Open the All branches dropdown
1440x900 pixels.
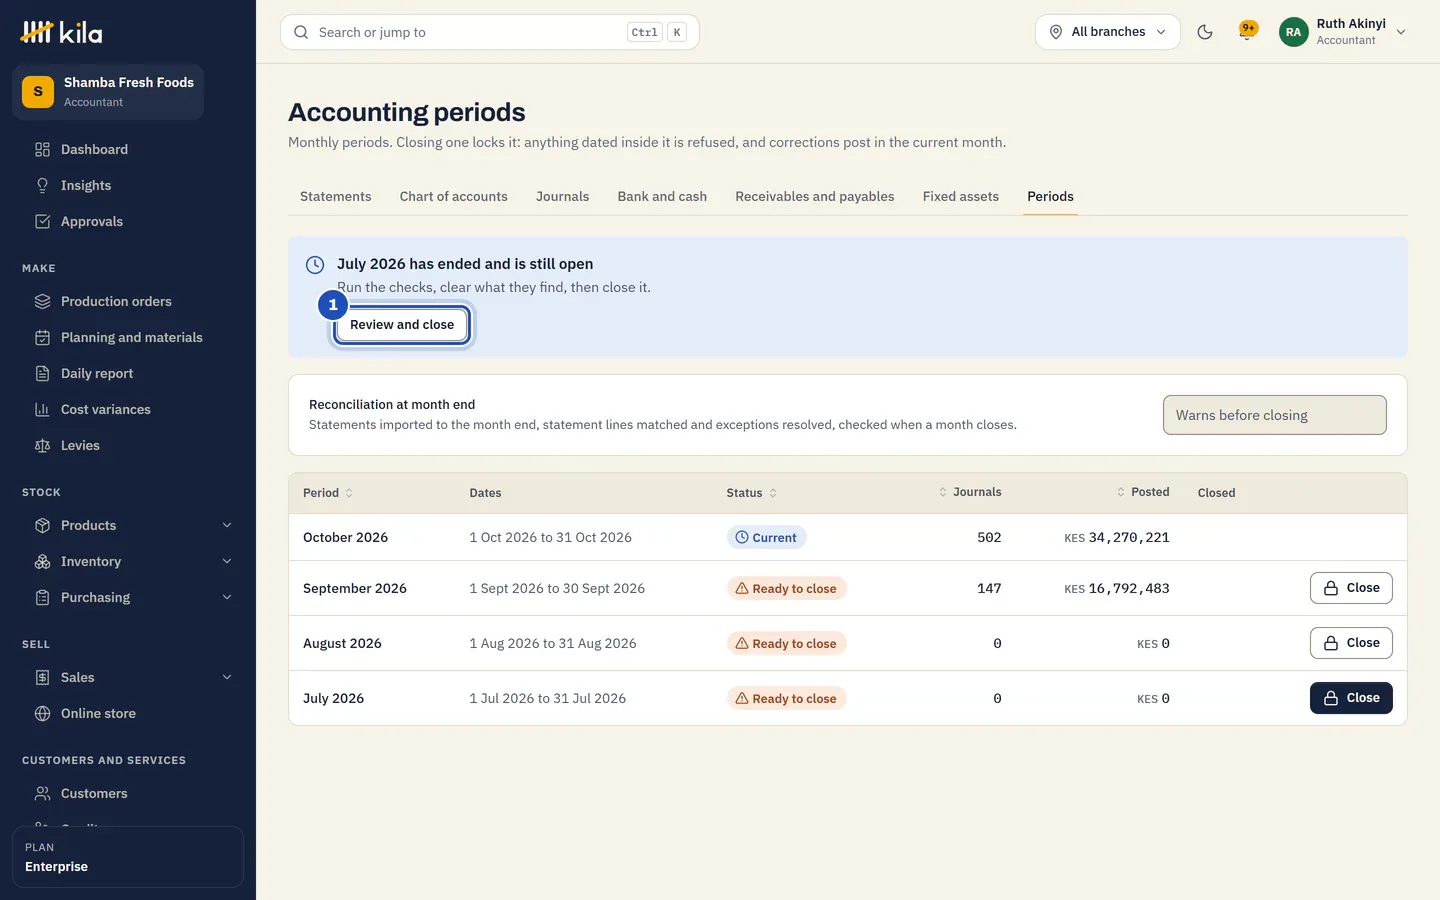pyautogui.click(x=1108, y=32)
